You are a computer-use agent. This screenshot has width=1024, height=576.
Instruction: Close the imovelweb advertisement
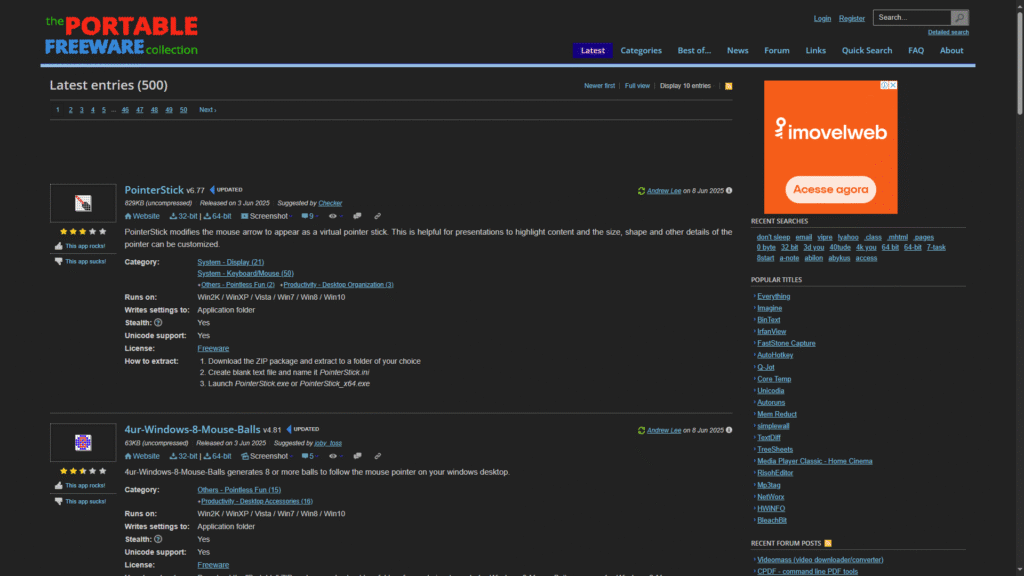[893, 85]
